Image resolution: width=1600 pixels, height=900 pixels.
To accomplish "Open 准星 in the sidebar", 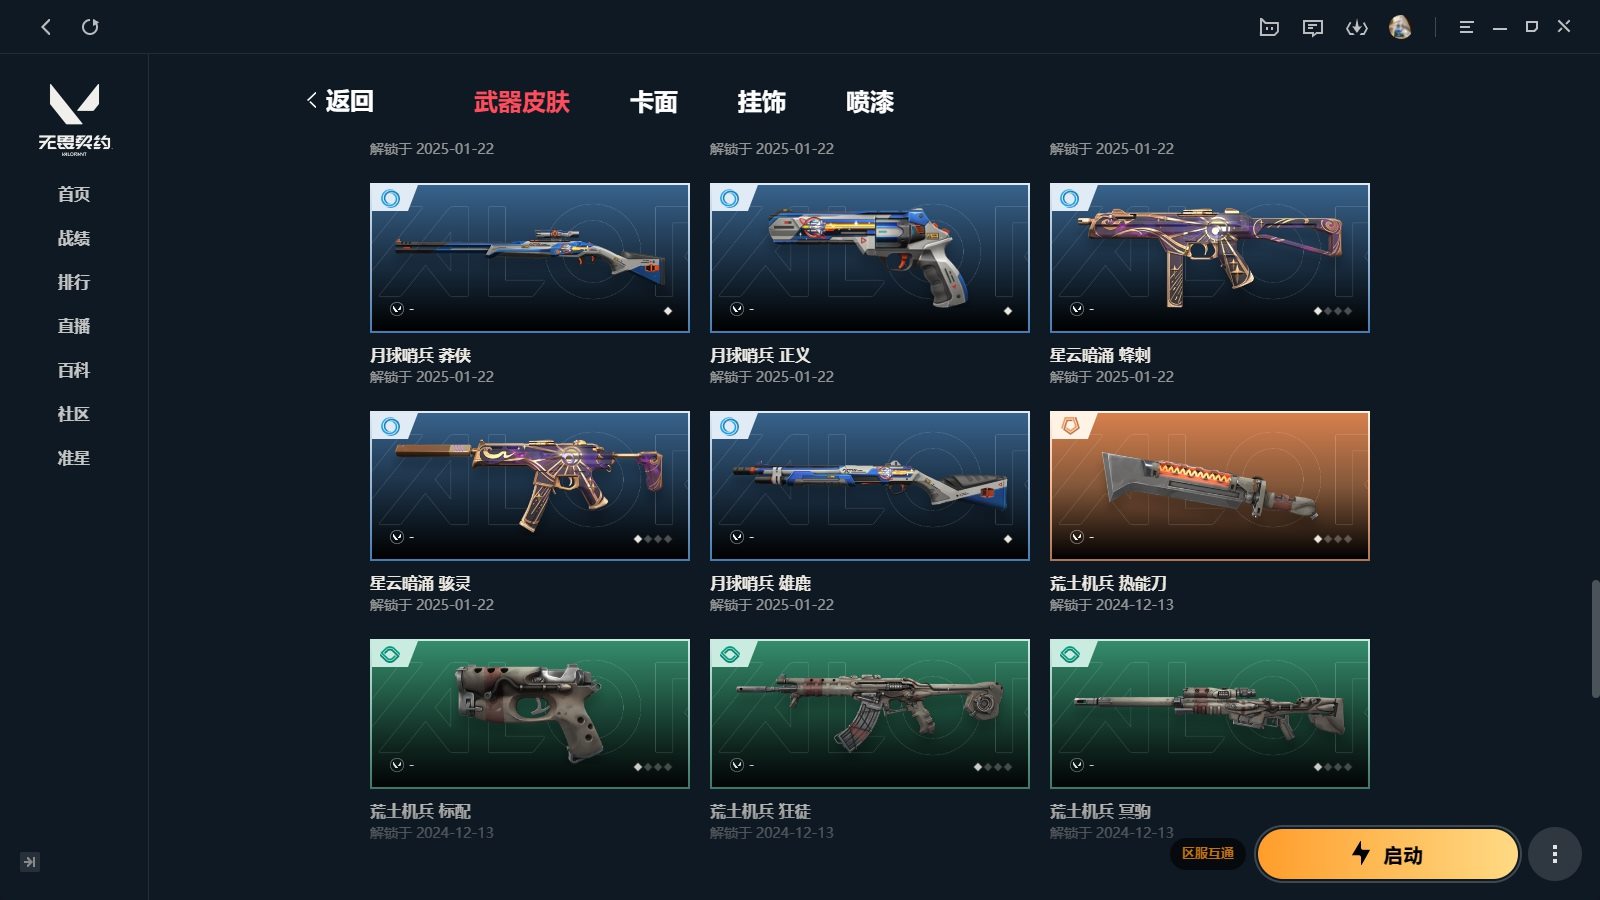I will [74, 458].
